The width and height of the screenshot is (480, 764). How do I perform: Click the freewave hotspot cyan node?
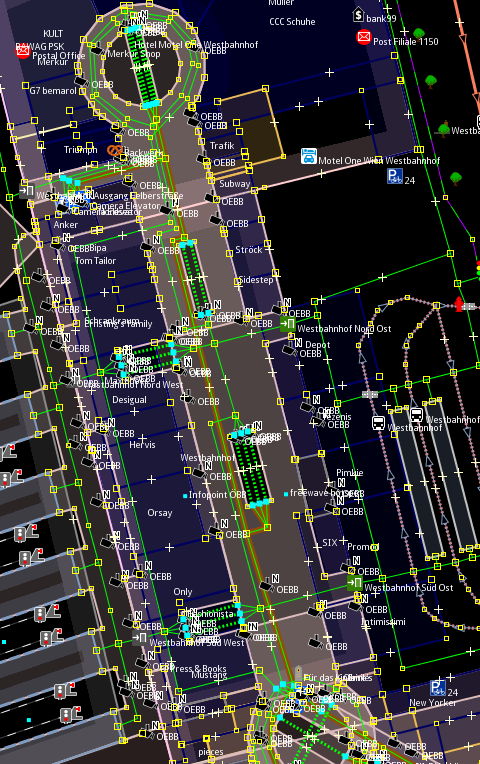pyautogui.click(x=286, y=494)
